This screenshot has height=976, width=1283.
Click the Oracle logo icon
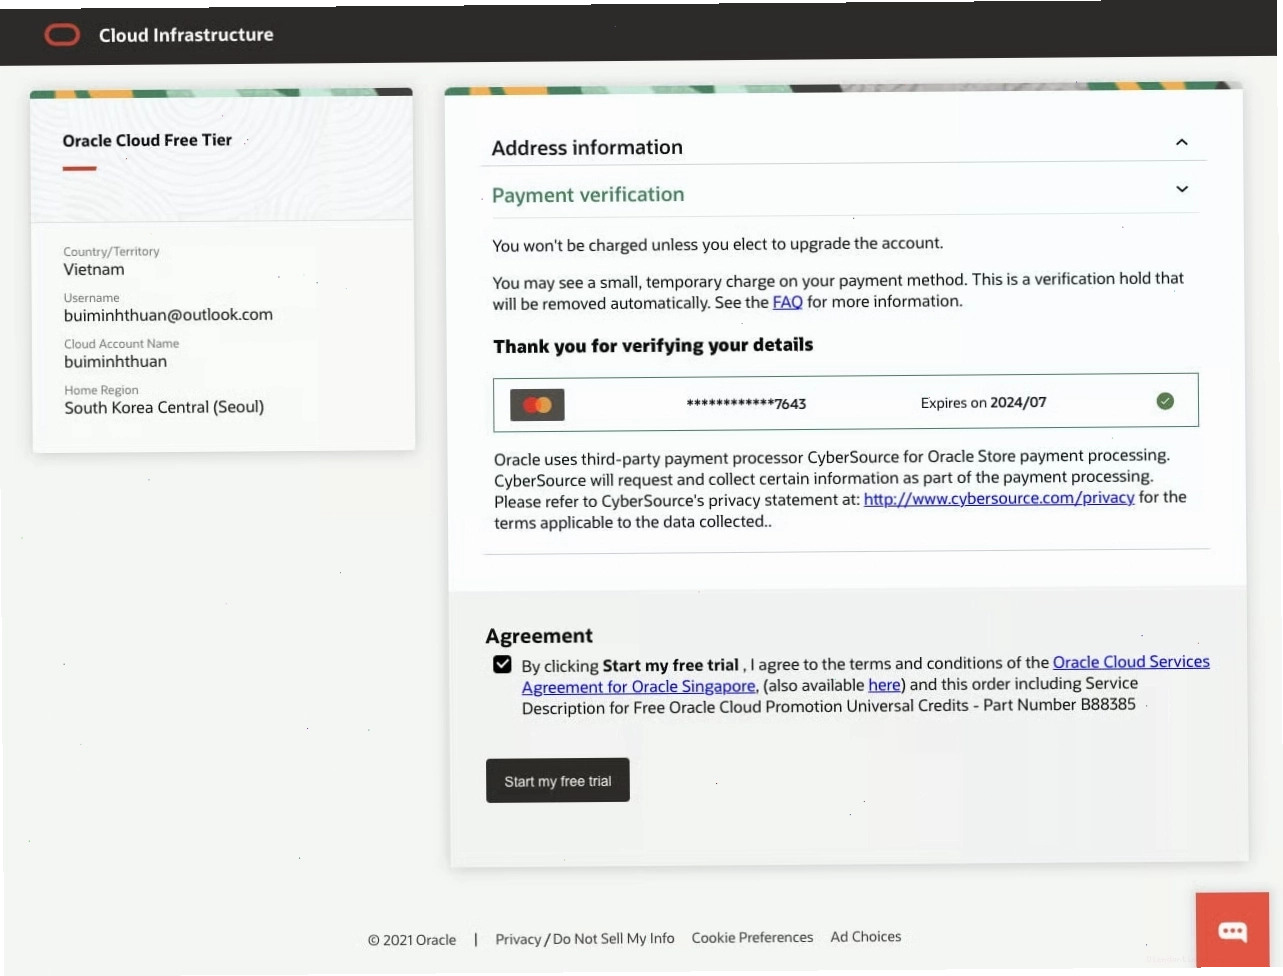62,35
